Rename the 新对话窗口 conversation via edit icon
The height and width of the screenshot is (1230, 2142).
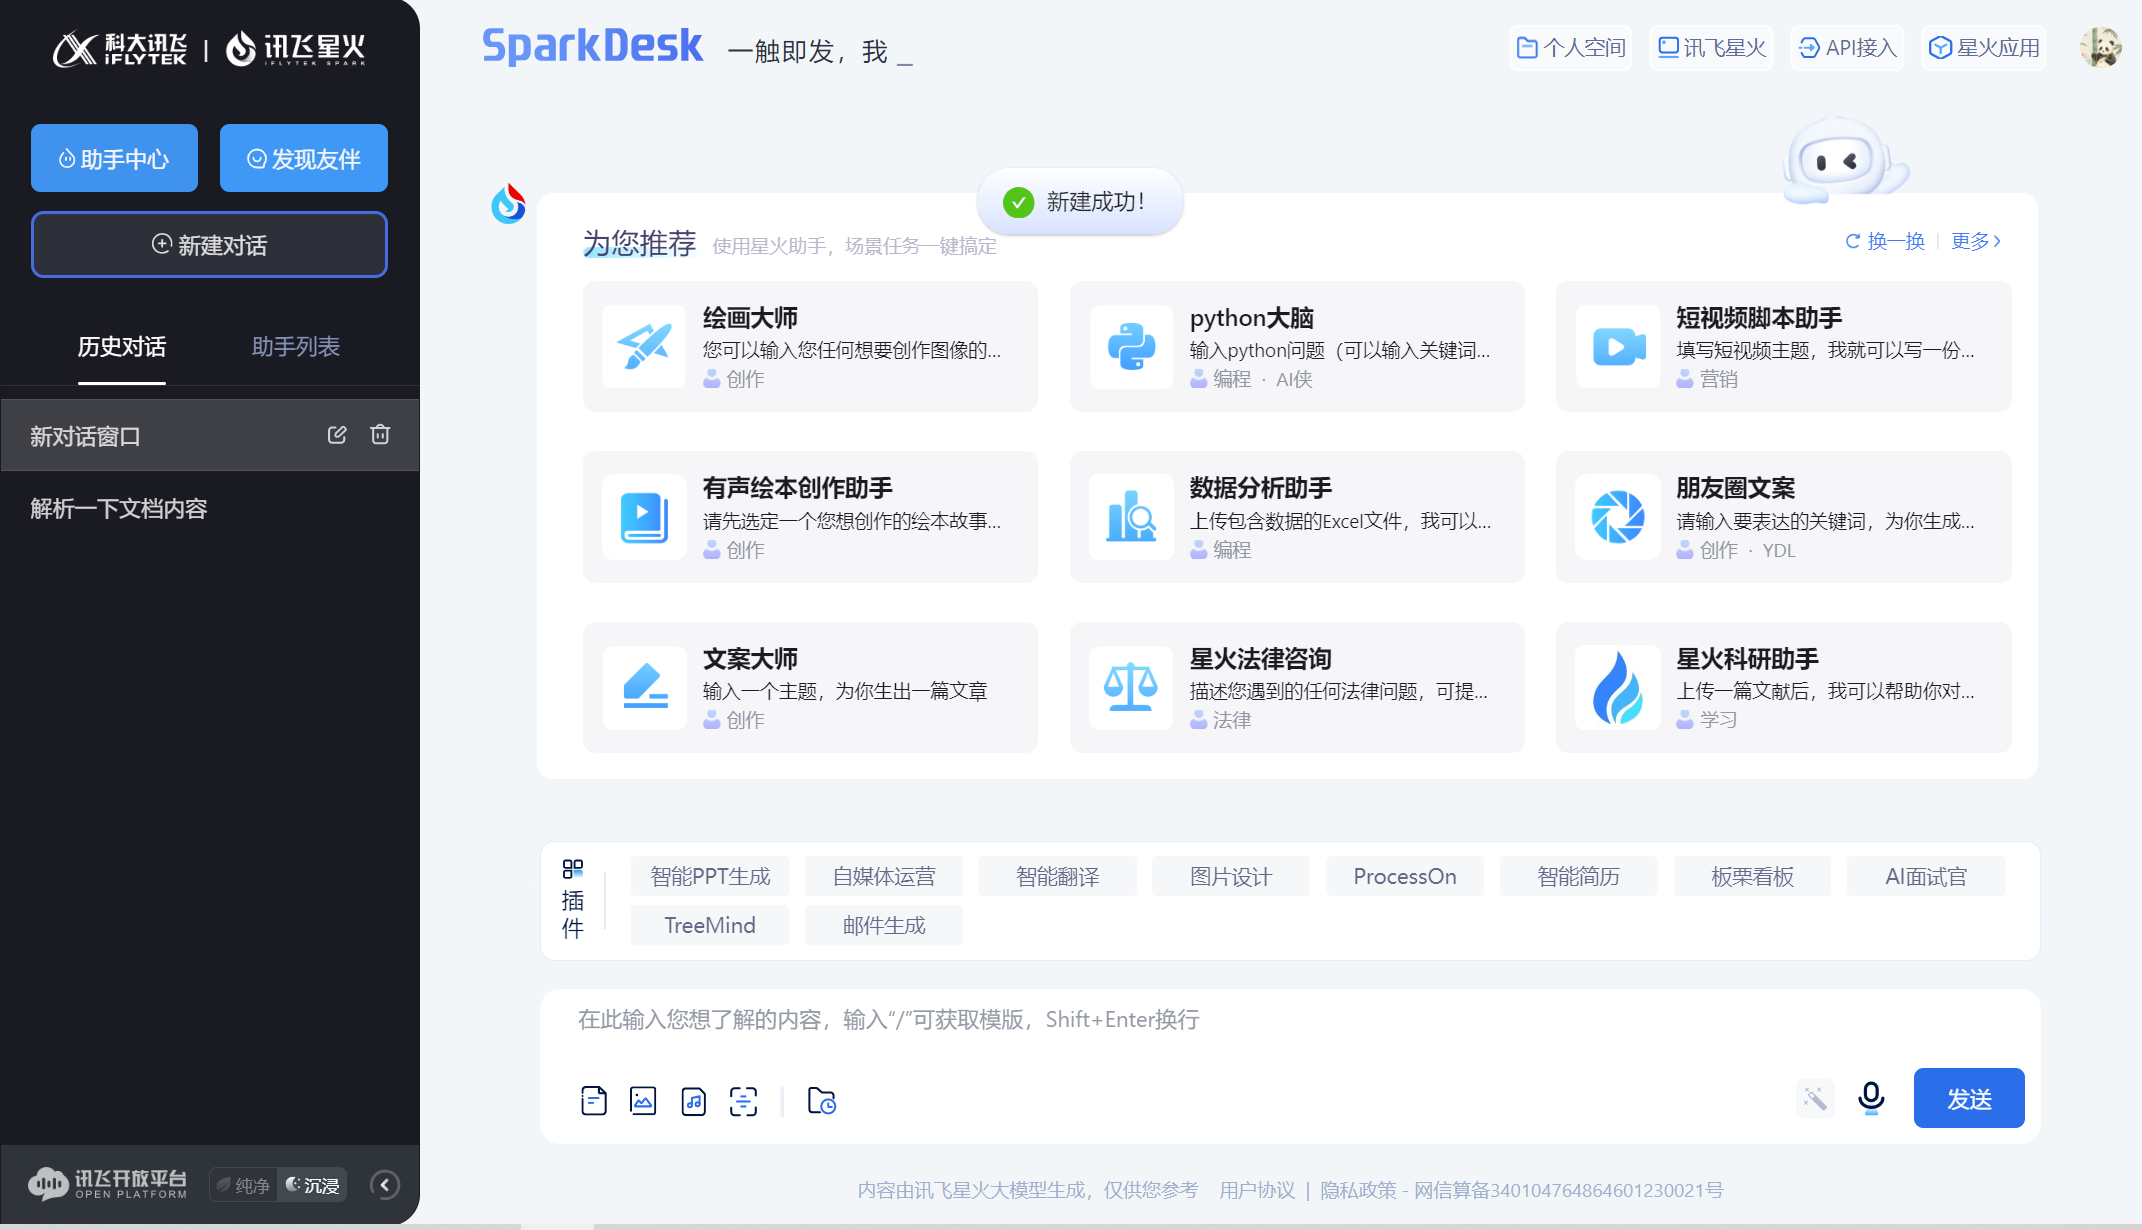pyautogui.click(x=337, y=435)
